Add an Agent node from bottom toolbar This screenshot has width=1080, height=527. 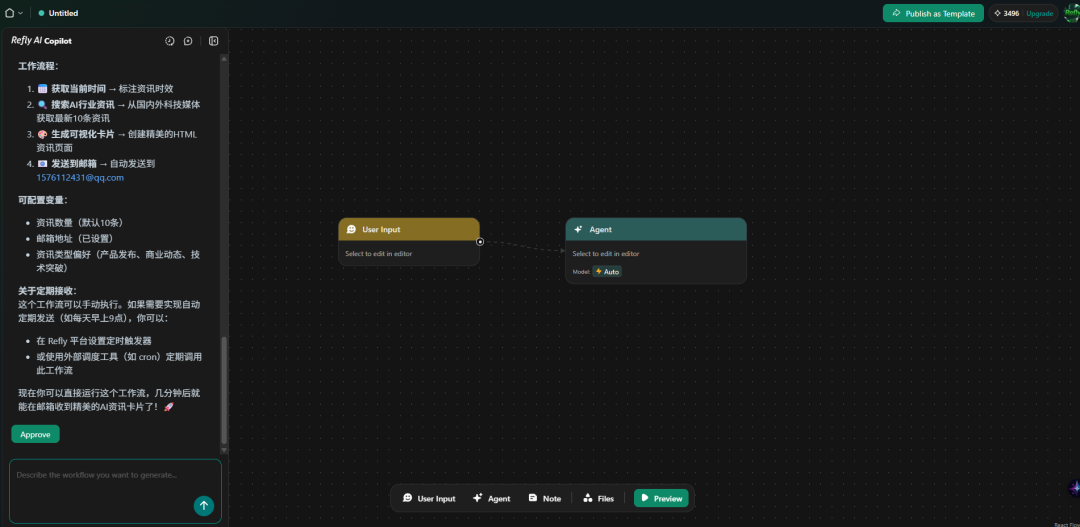pos(492,498)
